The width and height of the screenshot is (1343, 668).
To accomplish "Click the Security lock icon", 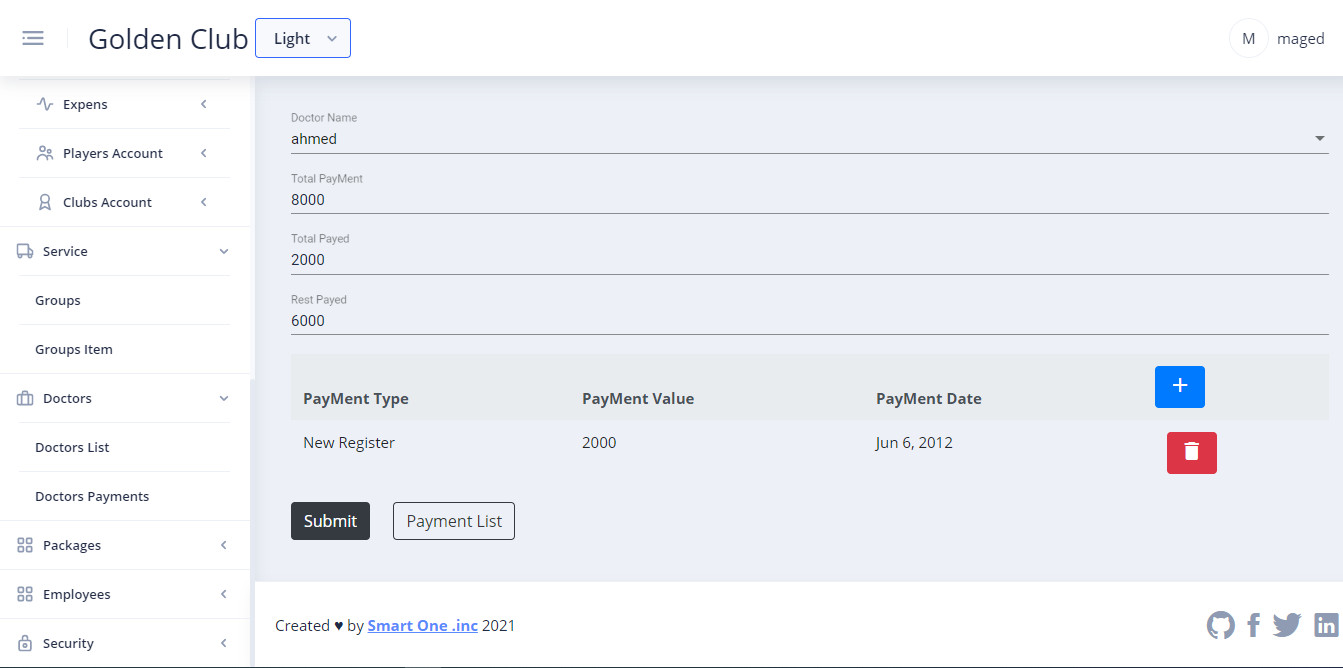I will coord(25,643).
